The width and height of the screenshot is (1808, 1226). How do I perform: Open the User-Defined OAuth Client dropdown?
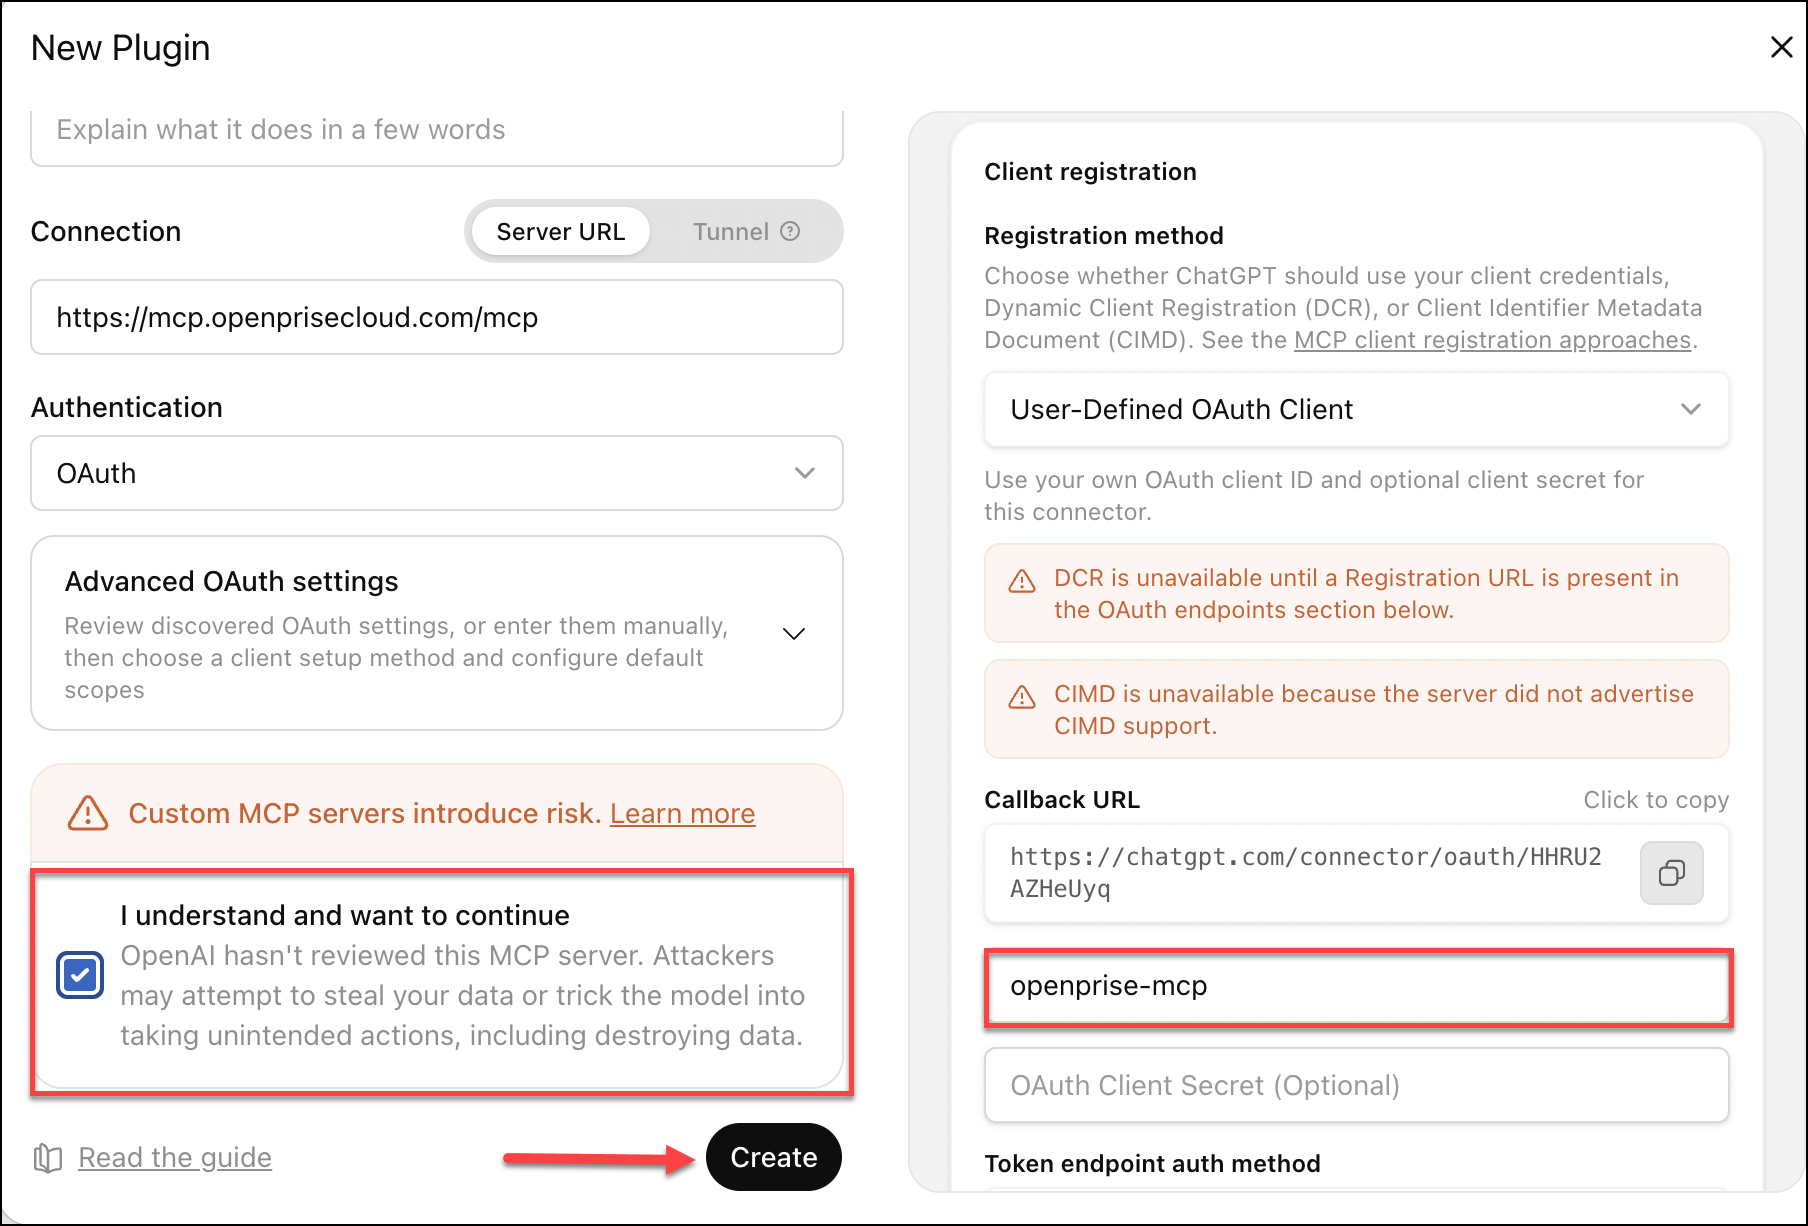(1357, 409)
